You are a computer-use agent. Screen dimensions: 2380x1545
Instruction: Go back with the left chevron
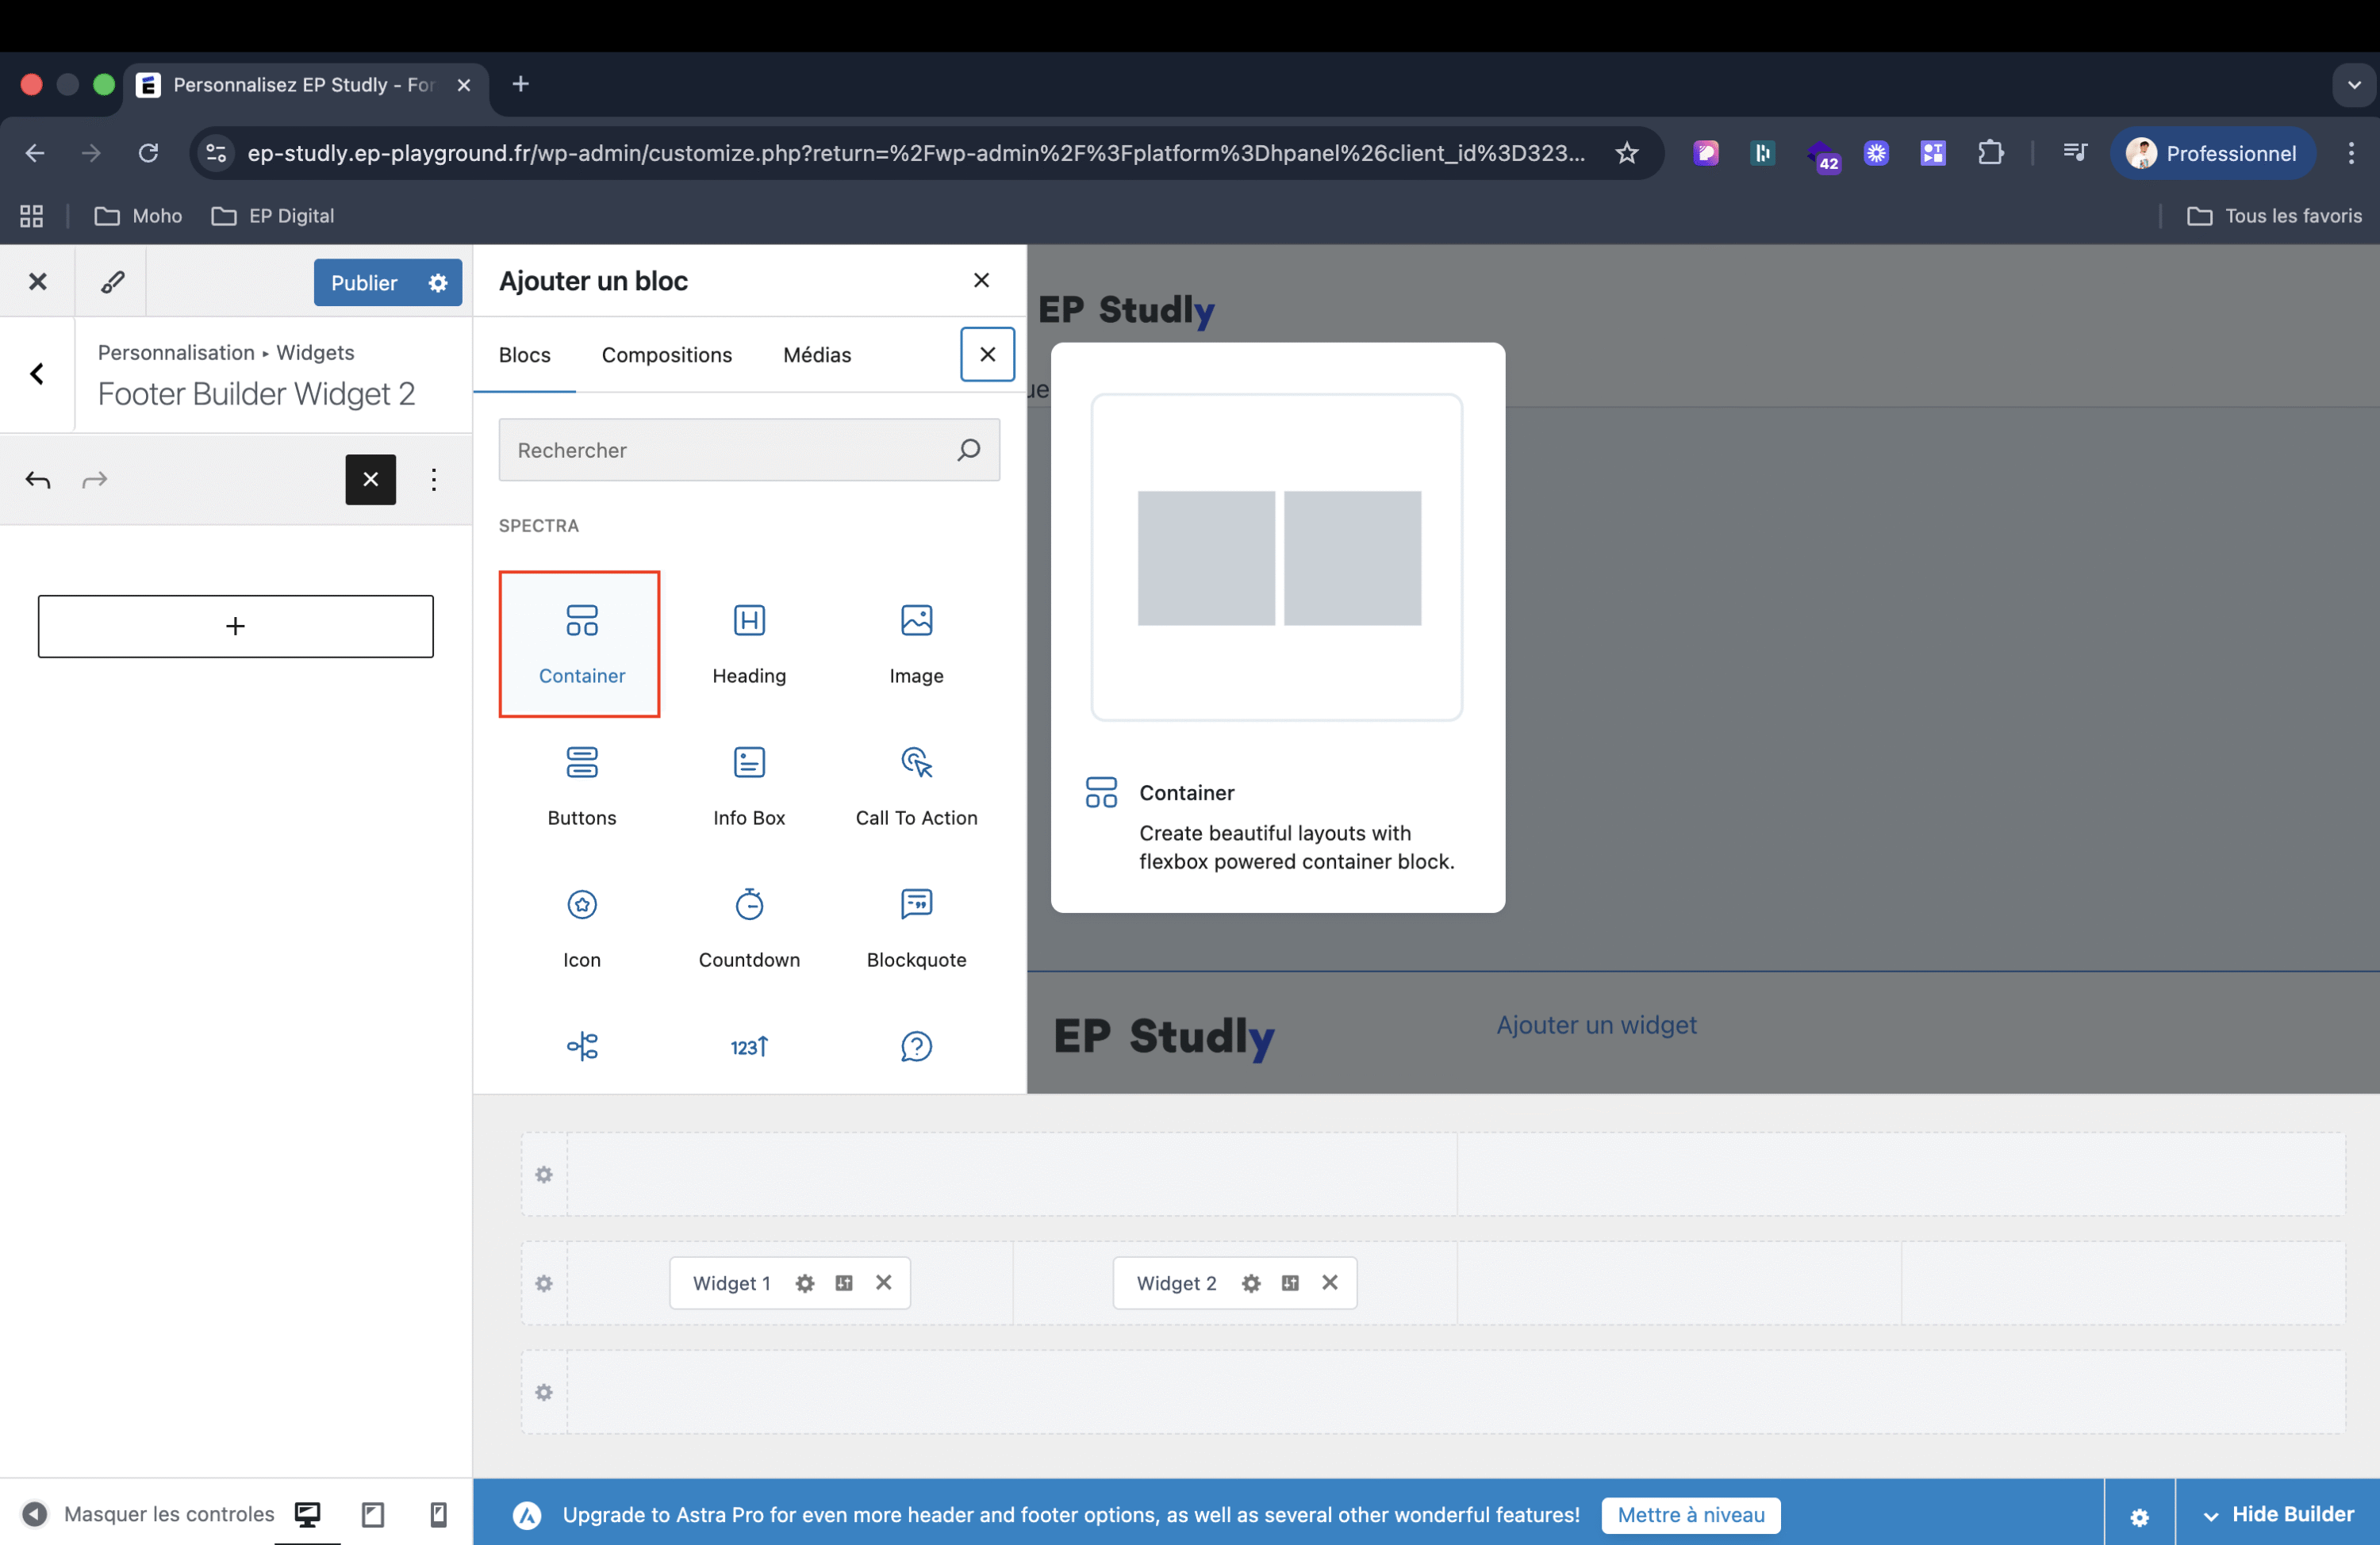37,374
